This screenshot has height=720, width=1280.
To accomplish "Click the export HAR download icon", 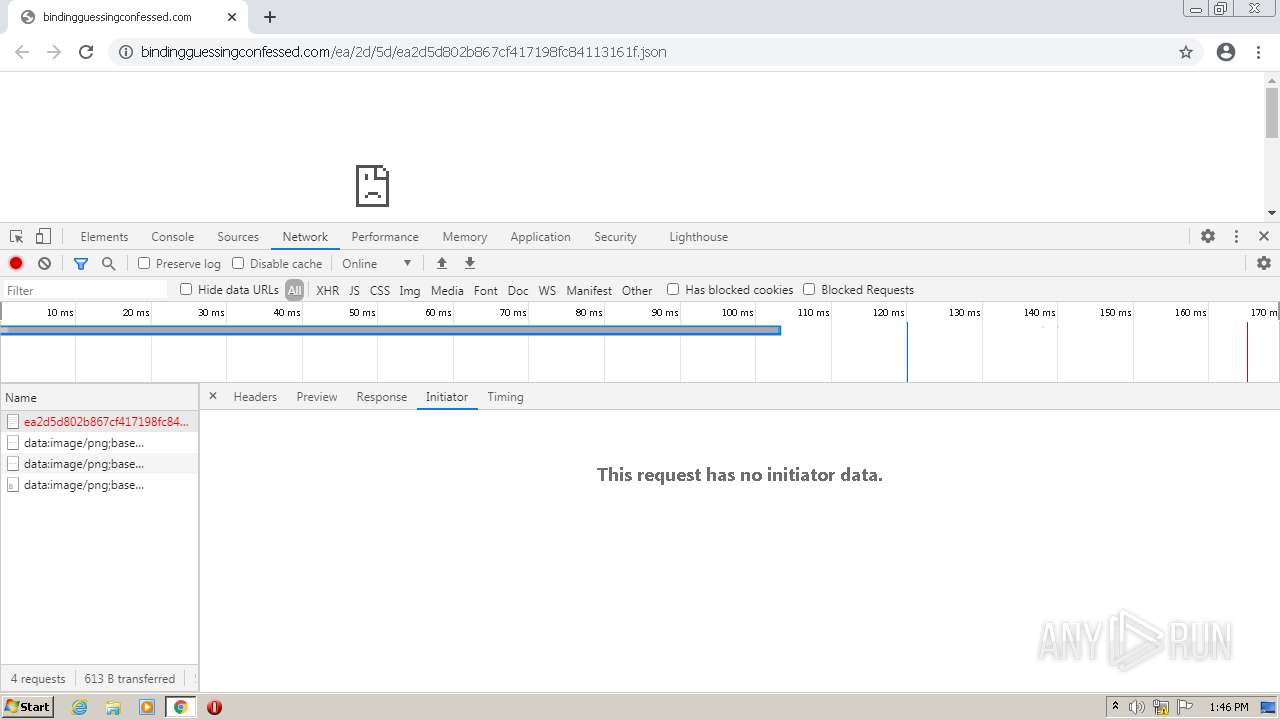I will point(470,263).
